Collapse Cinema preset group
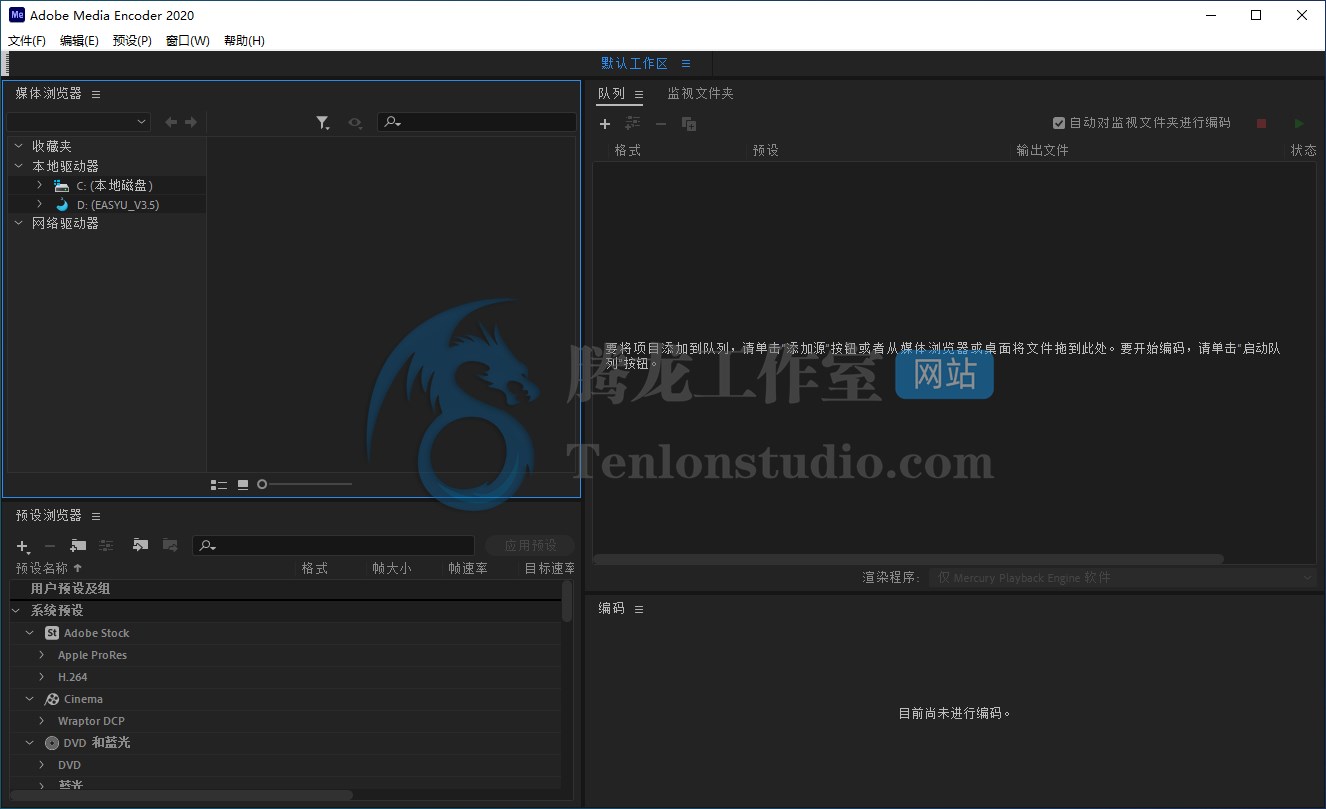Viewport: 1326px width, 809px height. point(30,699)
